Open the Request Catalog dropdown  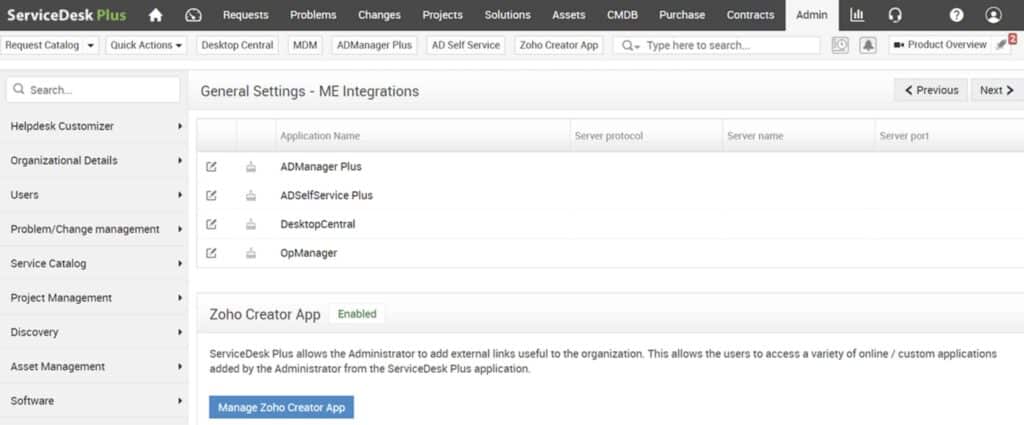tap(50, 45)
